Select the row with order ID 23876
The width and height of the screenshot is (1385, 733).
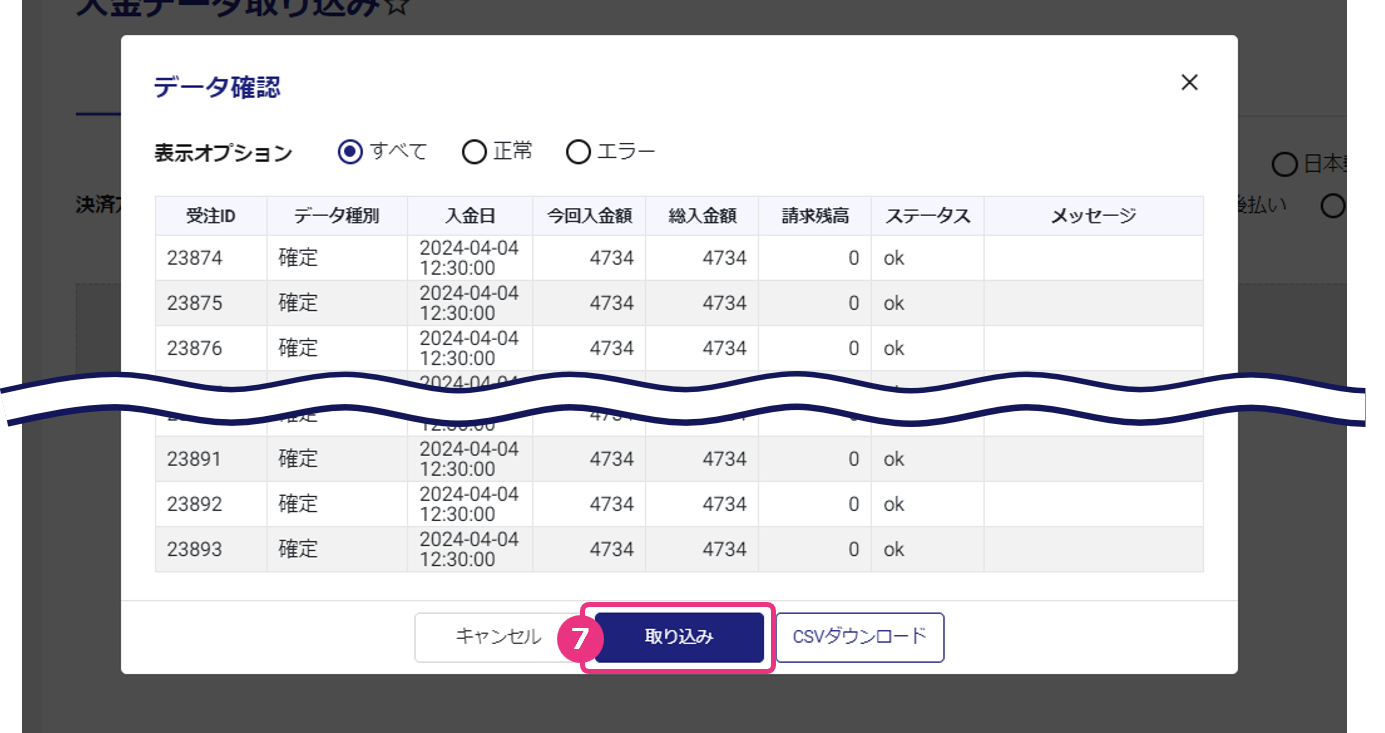click(195, 348)
